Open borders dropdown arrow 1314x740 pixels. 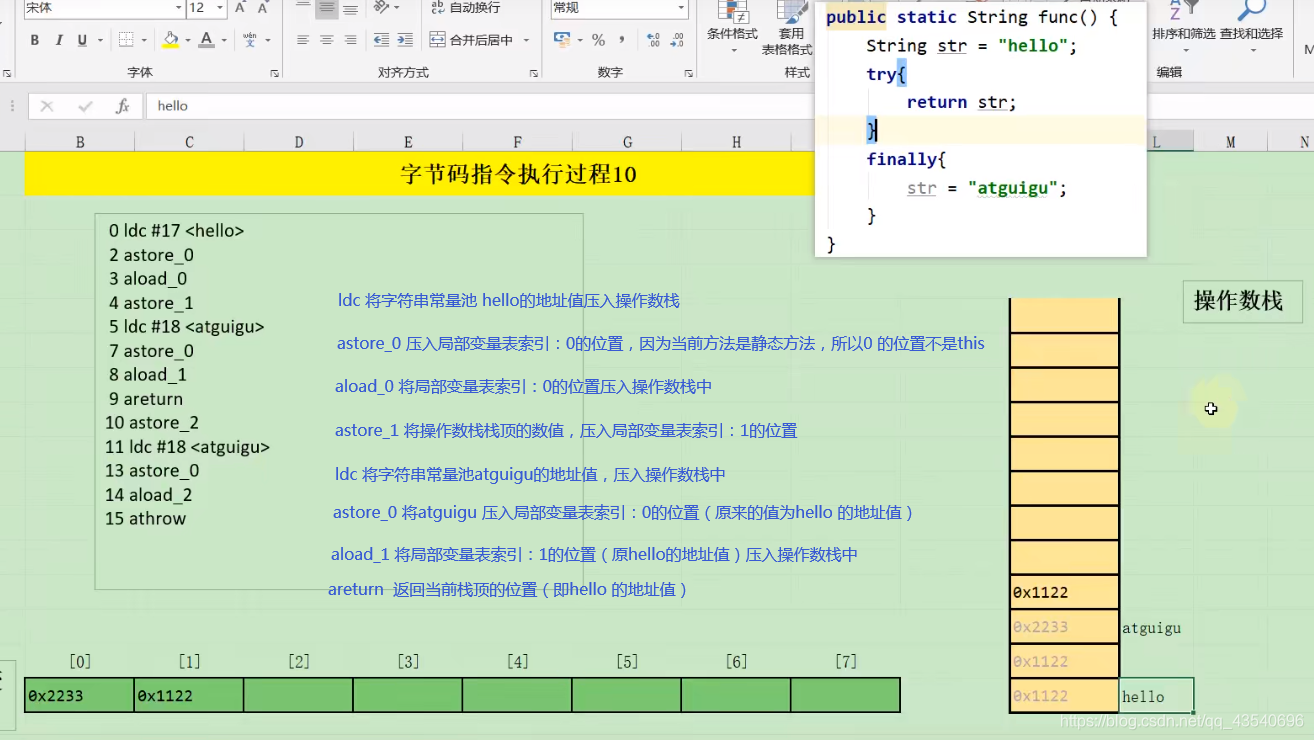pos(145,40)
